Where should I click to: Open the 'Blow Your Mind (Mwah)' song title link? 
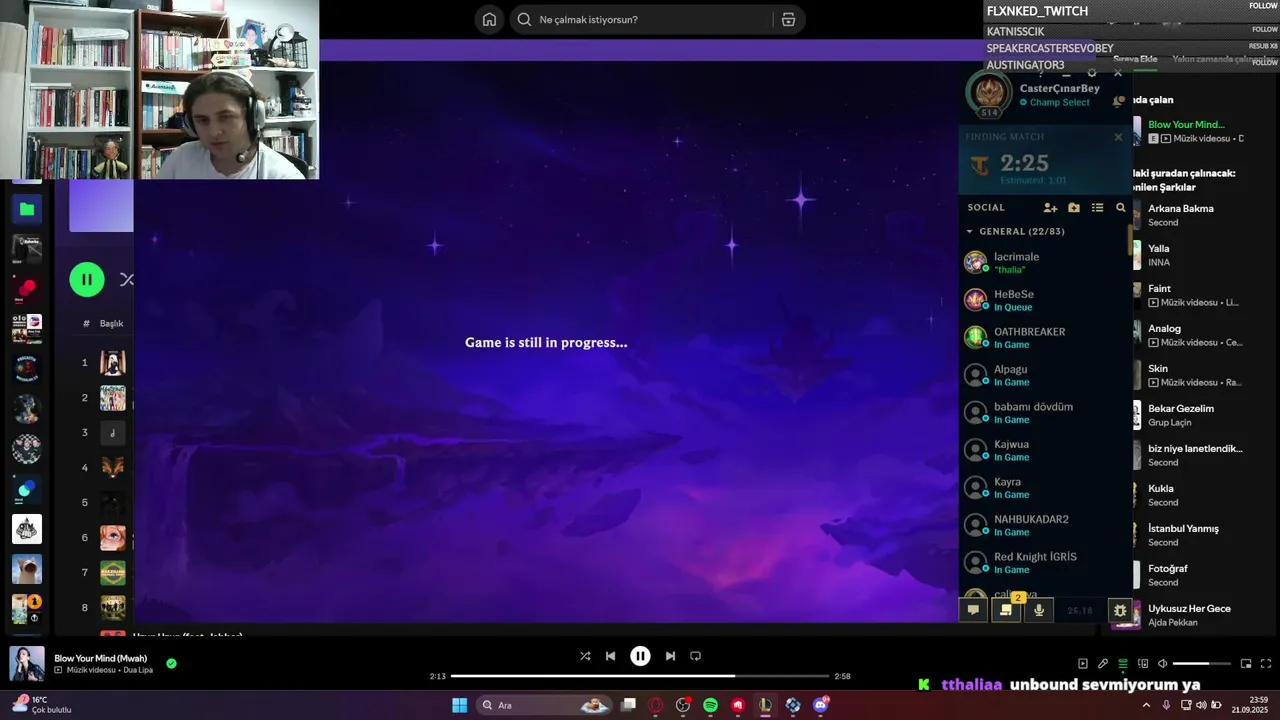(101, 658)
